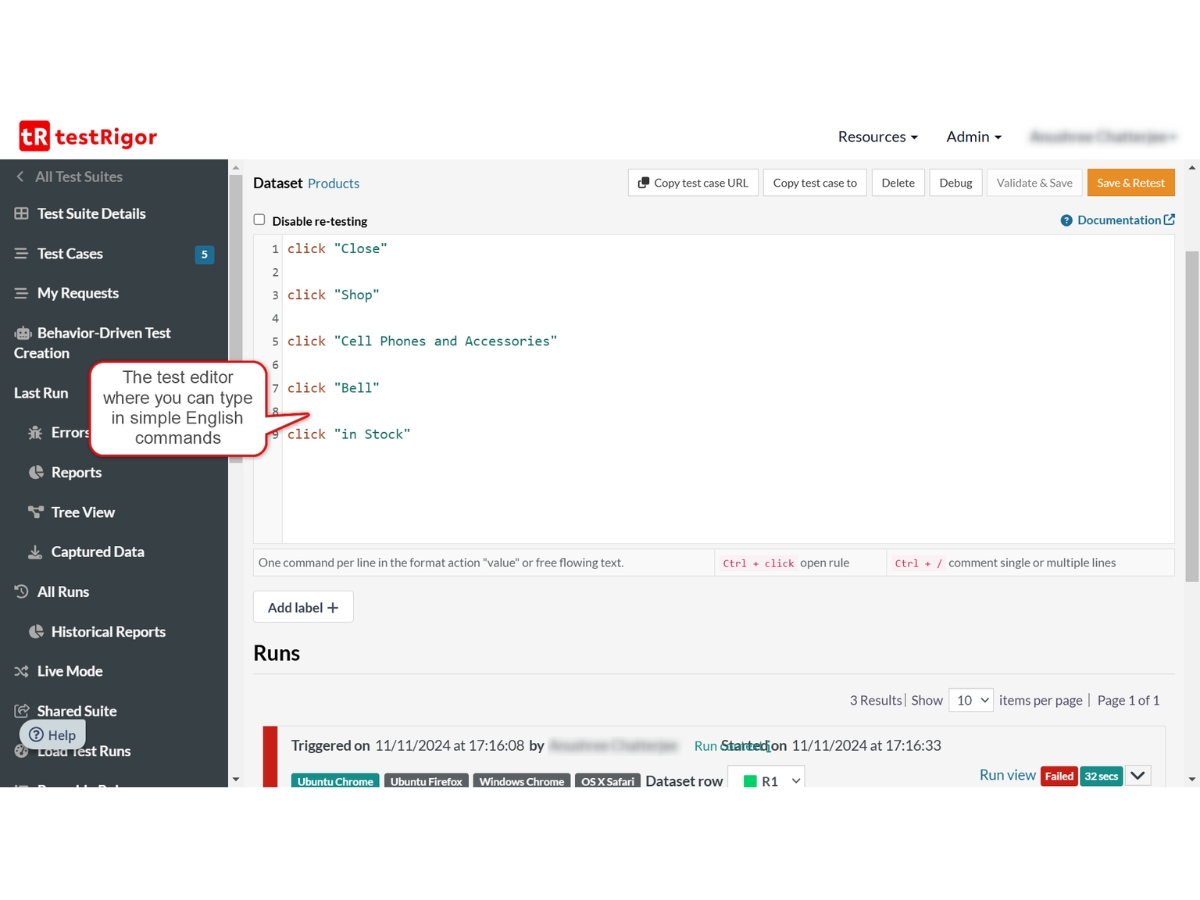
Task: Click the Test Cases count badge 5
Action: pos(204,255)
